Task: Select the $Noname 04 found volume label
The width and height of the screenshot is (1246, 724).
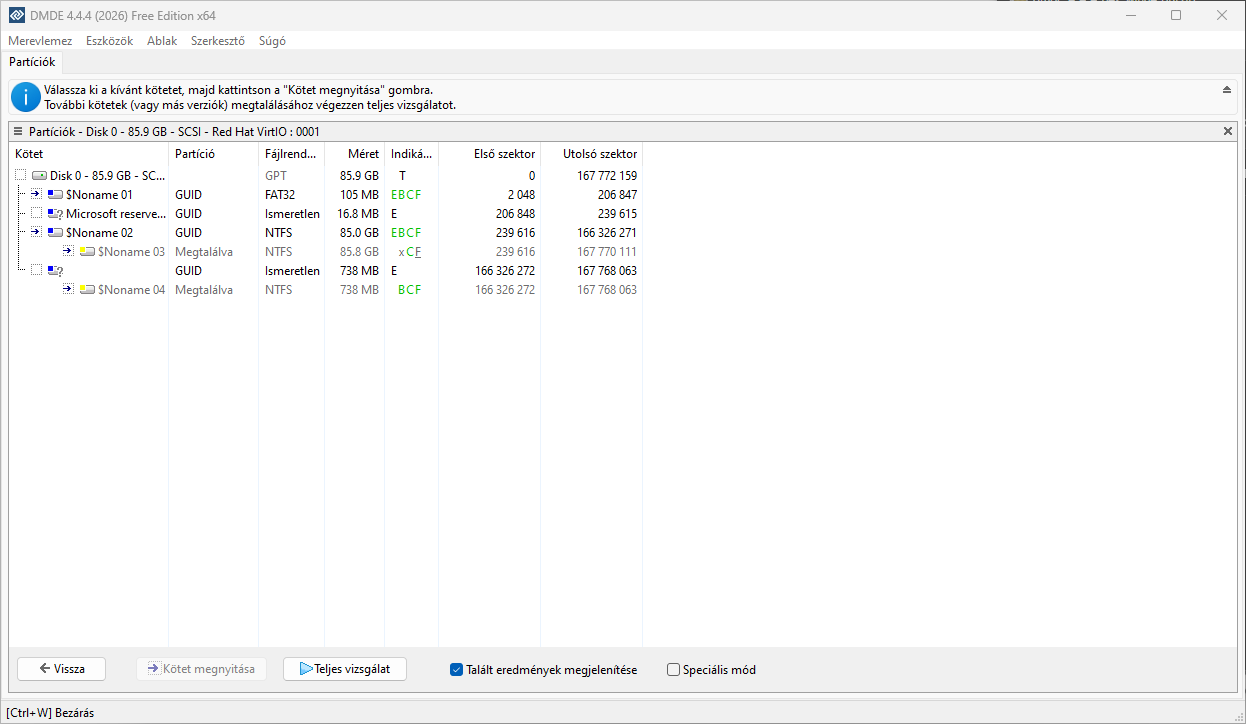Action: tap(131, 290)
